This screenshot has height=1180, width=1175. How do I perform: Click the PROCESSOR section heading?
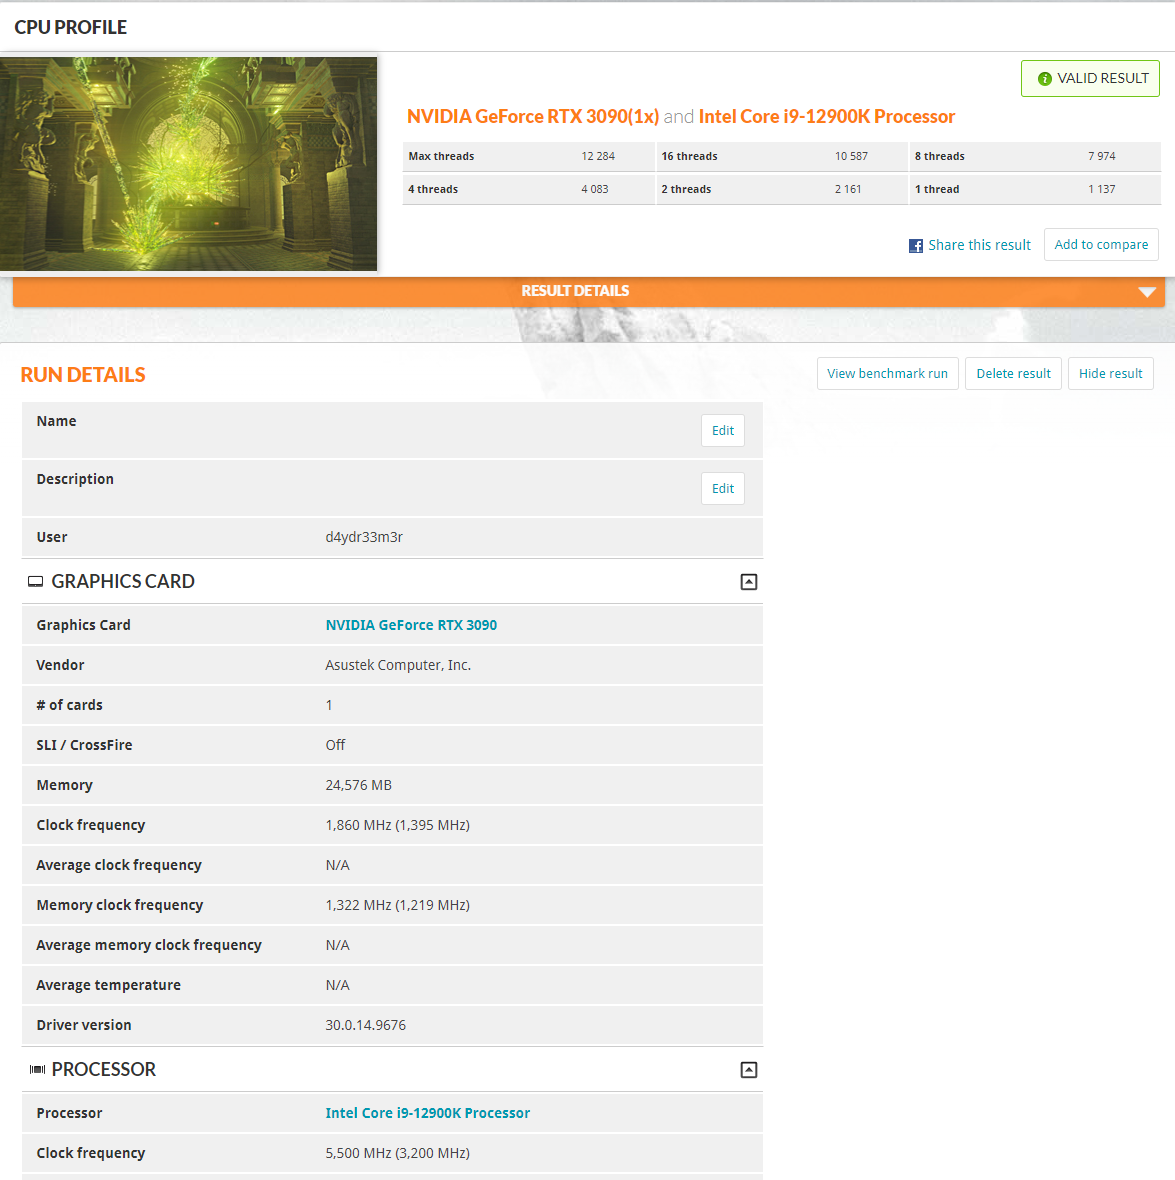pos(104,1069)
